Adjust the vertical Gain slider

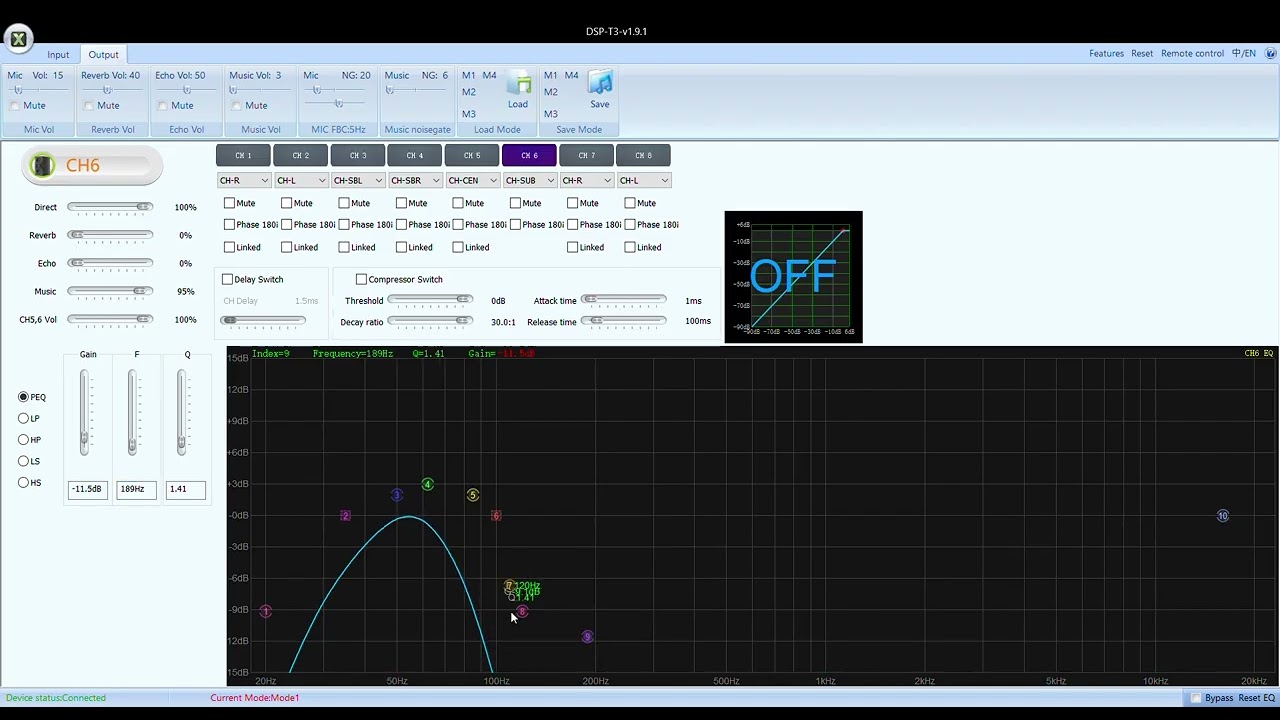(84, 413)
